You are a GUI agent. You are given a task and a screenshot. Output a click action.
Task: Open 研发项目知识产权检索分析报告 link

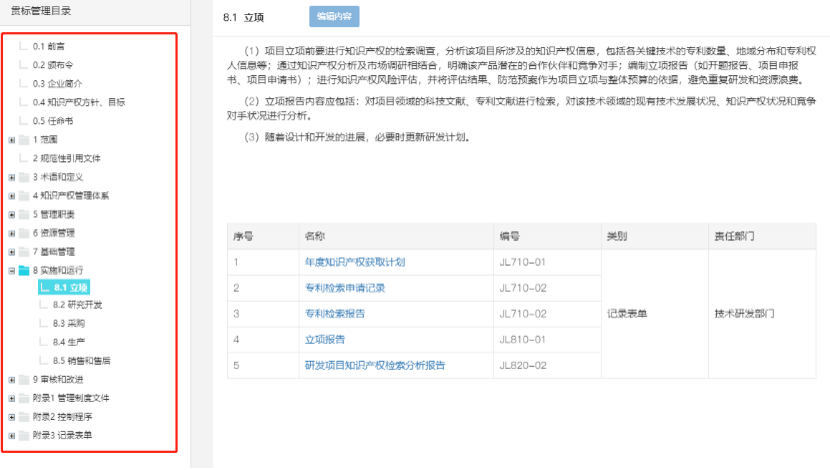pos(375,366)
